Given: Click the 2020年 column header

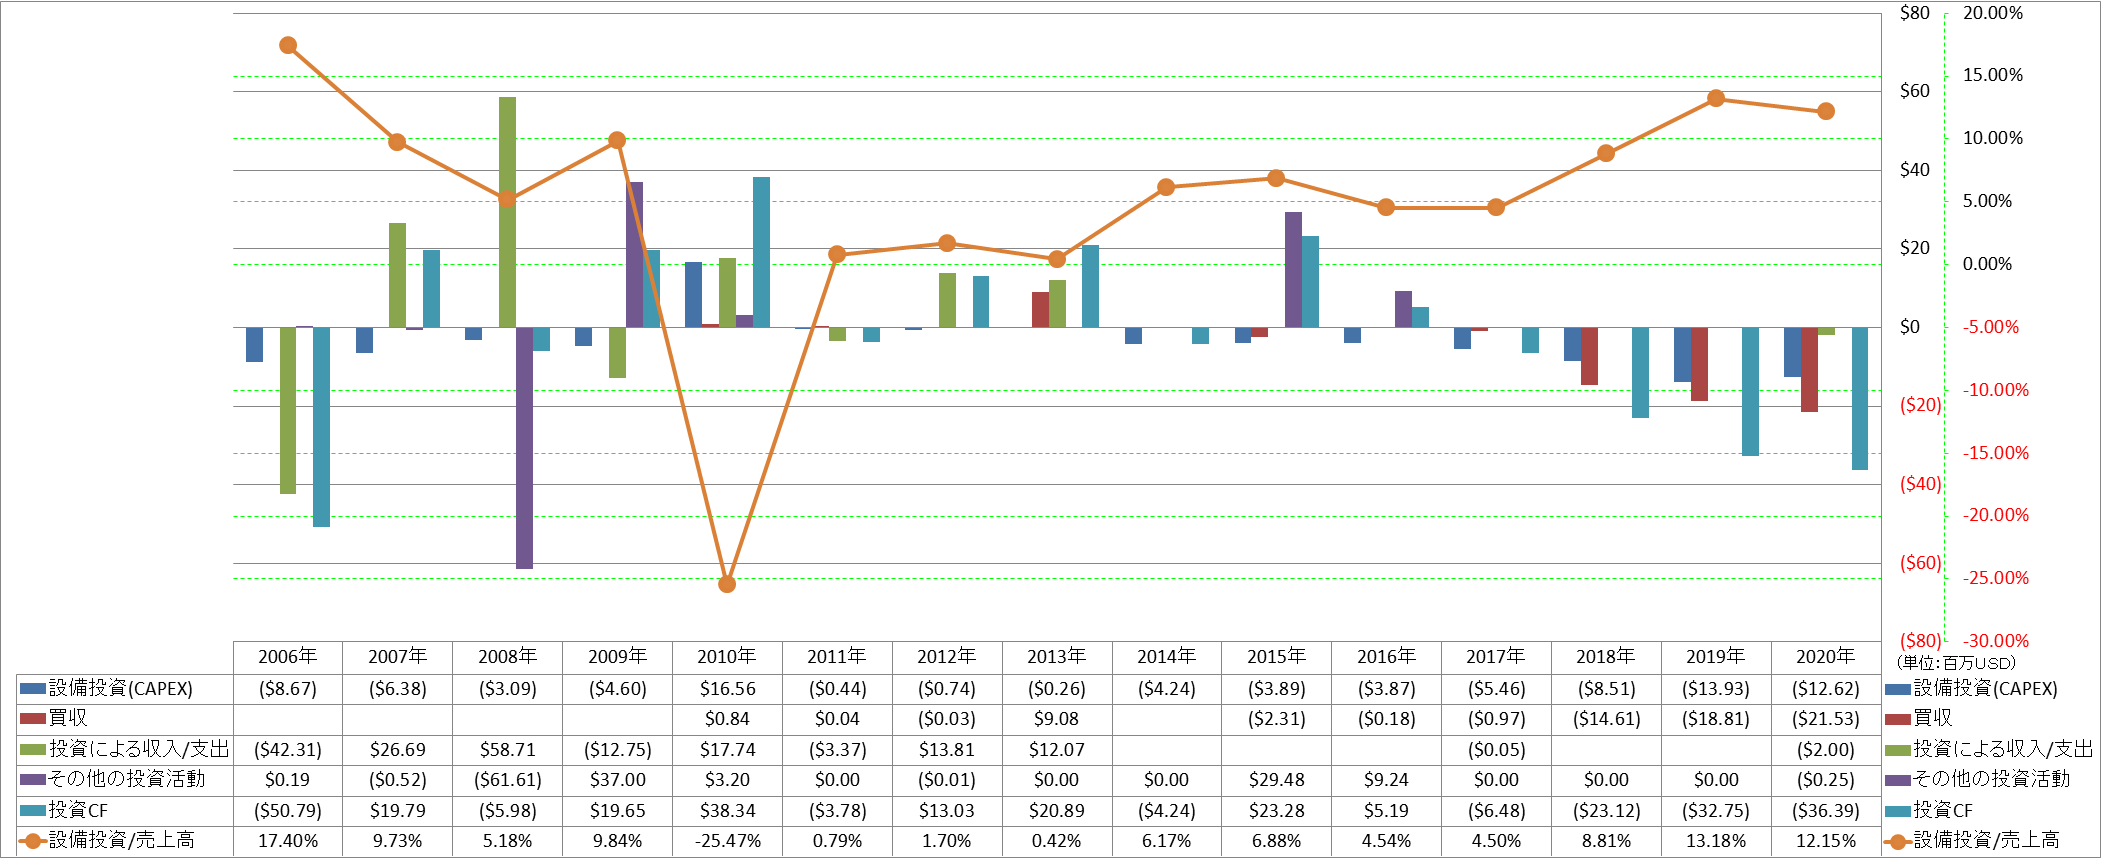Looking at the screenshot, I should 1826,657.
